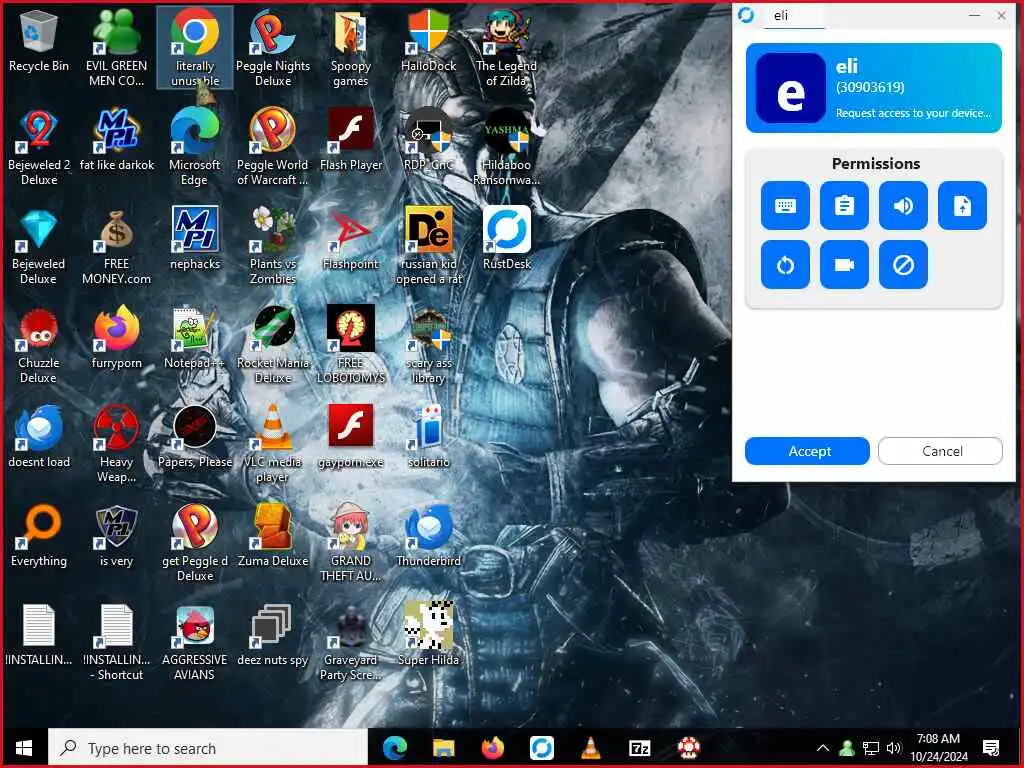Viewport: 1024px width, 768px height.
Task: Select Chuzzle Deluxe desktop icon
Action: coord(39,346)
